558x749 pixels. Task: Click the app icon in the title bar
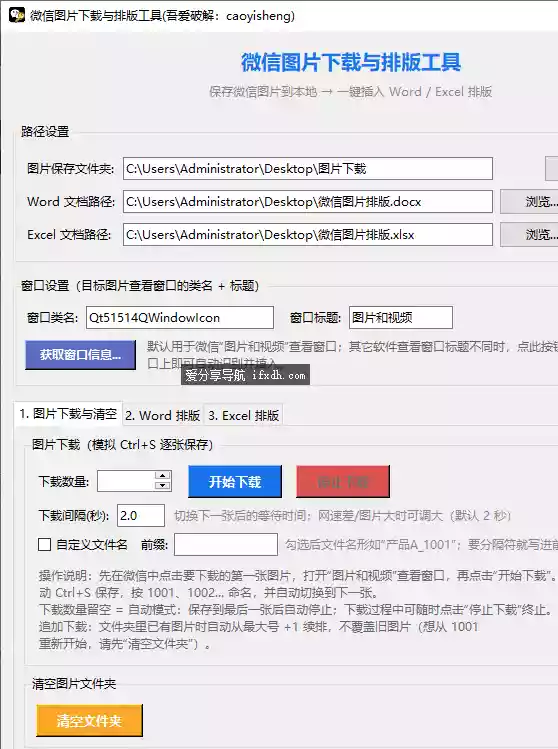pos(16,15)
